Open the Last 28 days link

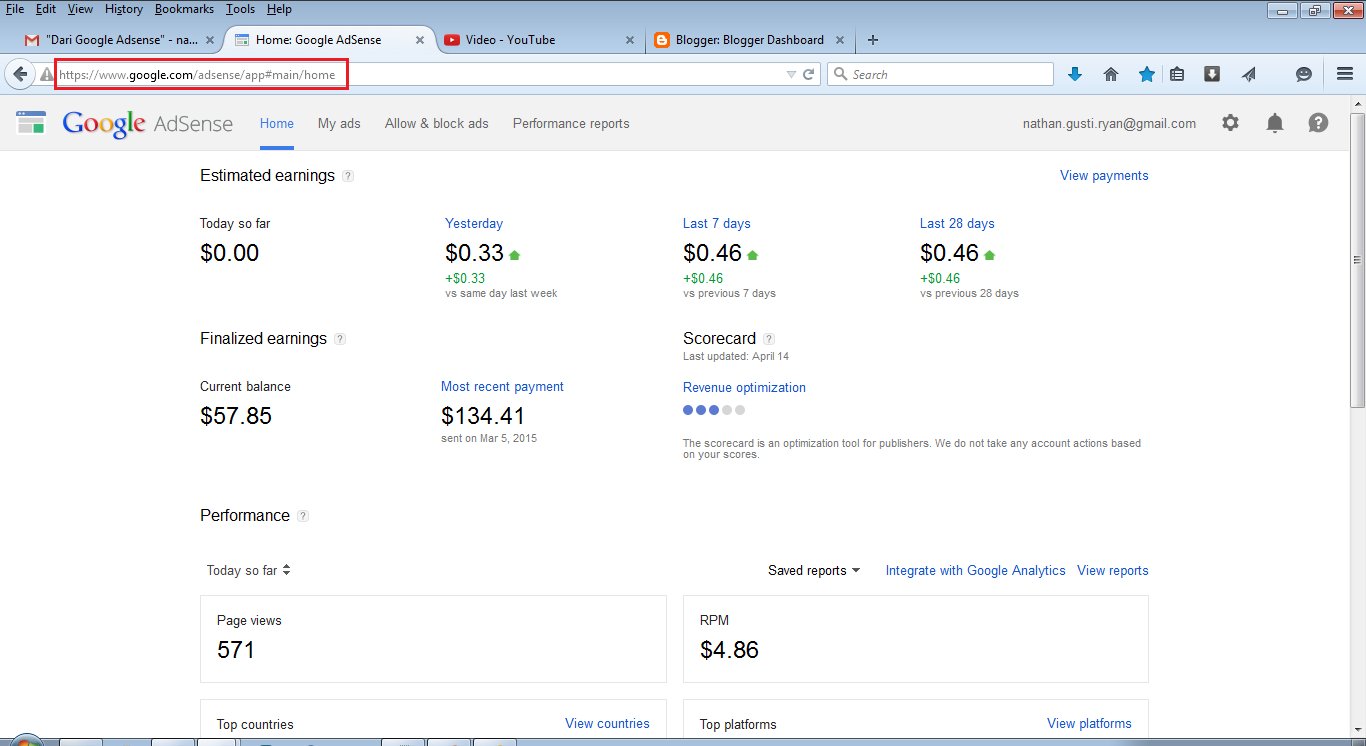(x=957, y=224)
